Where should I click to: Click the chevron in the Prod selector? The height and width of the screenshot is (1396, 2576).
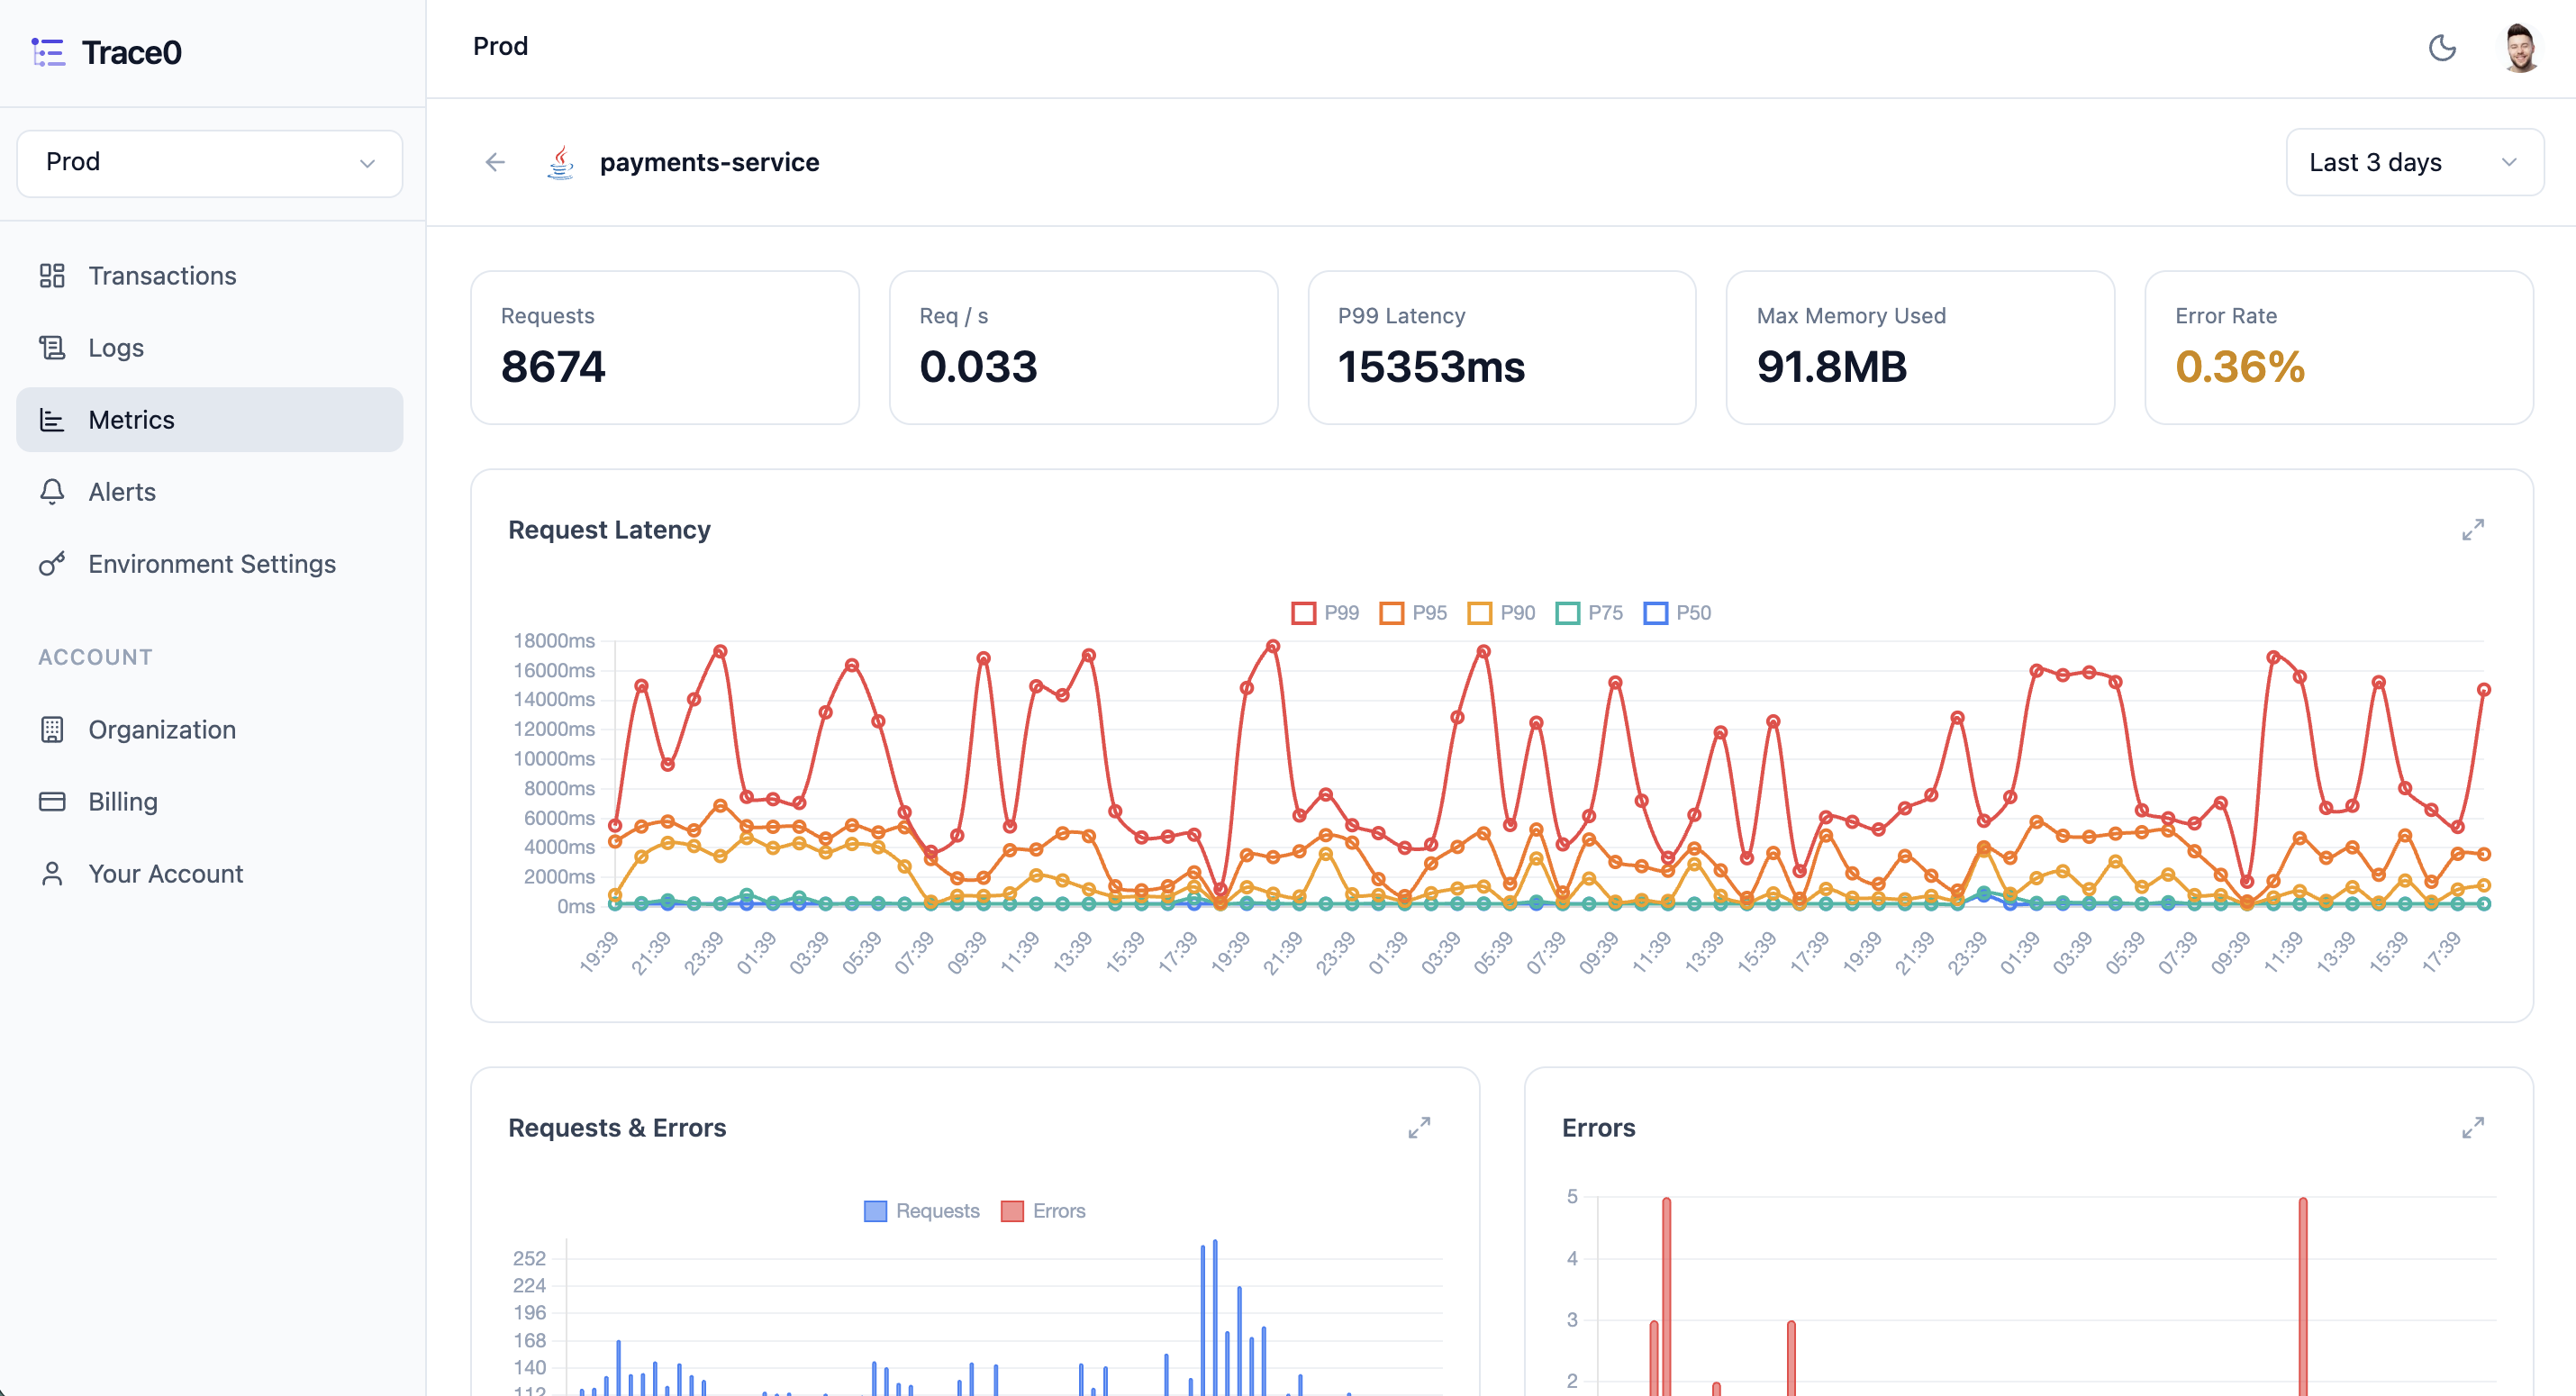click(367, 163)
